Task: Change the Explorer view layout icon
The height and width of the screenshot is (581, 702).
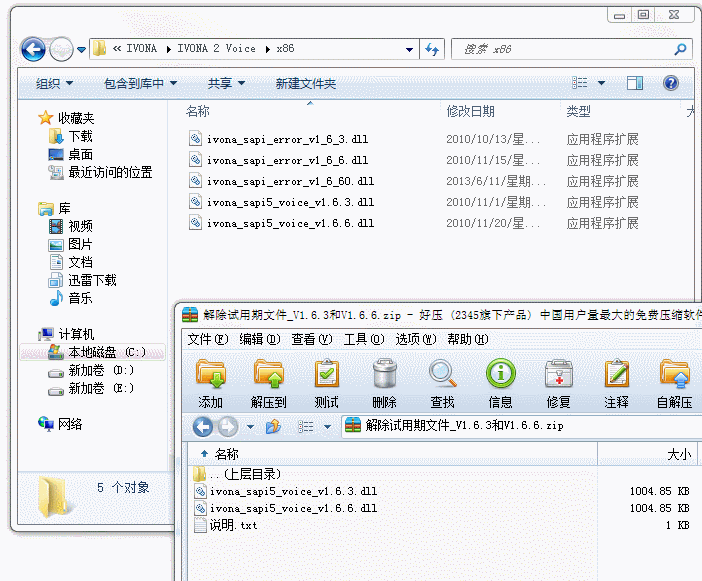Action: (x=580, y=83)
